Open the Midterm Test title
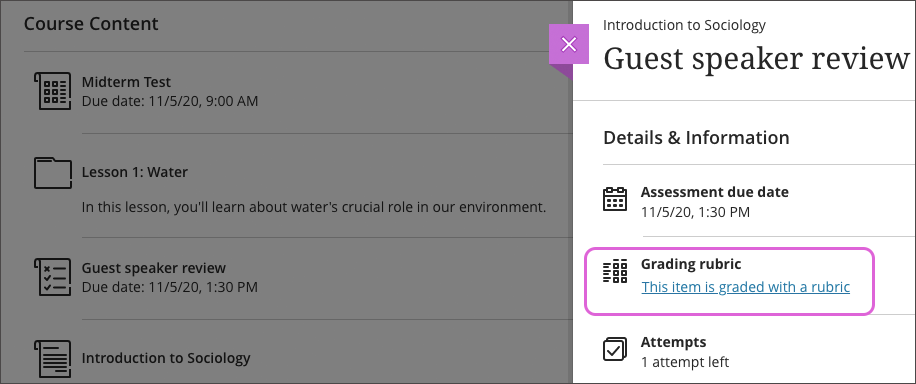Image resolution: width=916 pixels, height=384 pixels. (x=126, y=82)
